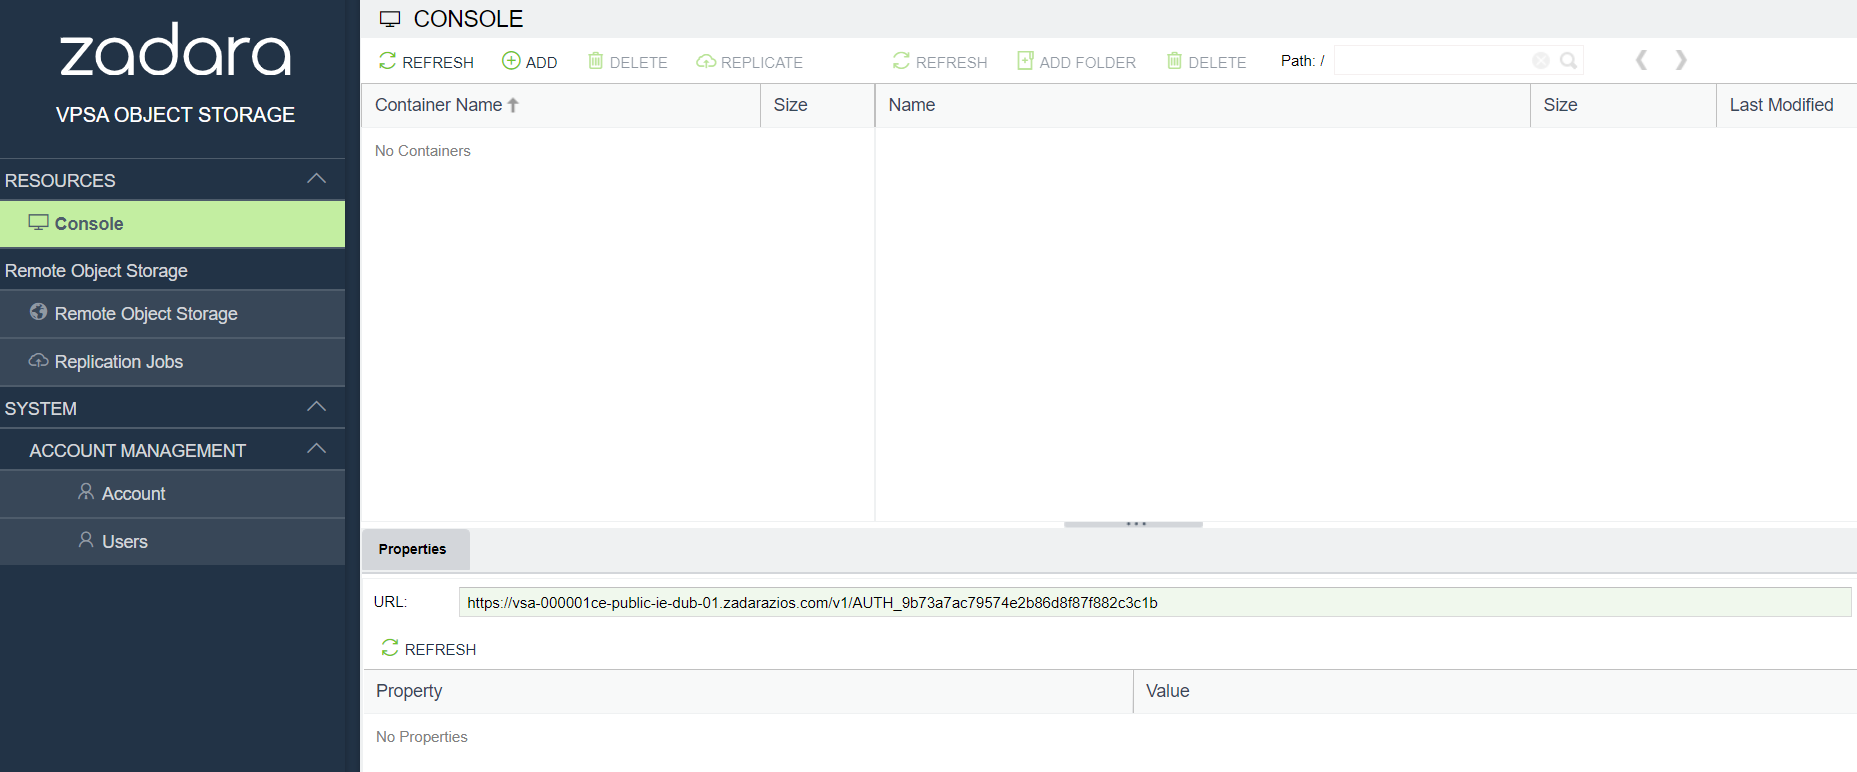Image resolution: width=1857 pixels, height=772 pixels.
Task: Click container list Size column header
Action: pyautogui.click(x=817, y=105)
